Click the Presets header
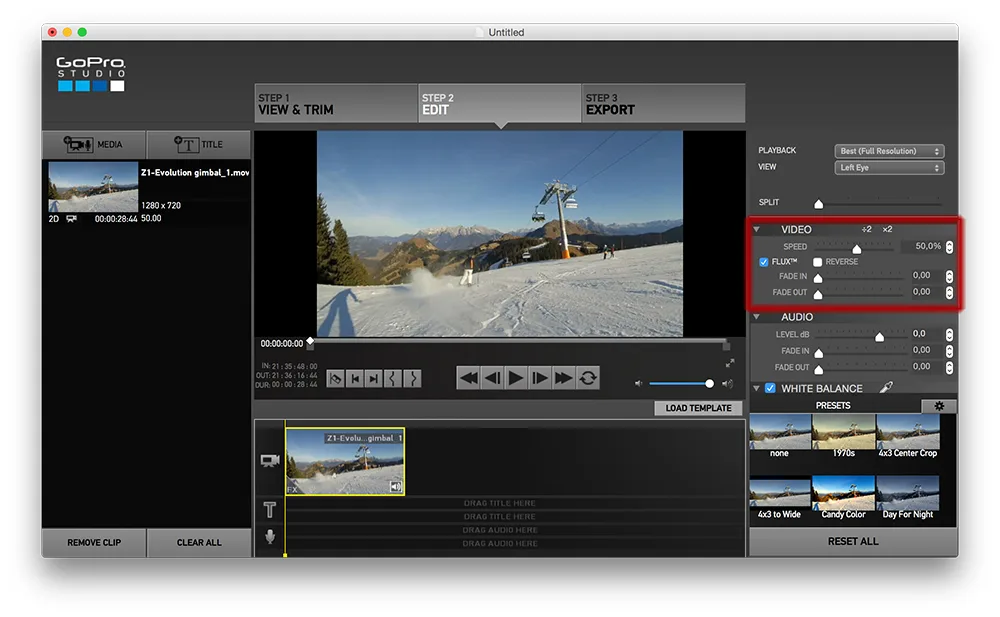 pos(833,406)
